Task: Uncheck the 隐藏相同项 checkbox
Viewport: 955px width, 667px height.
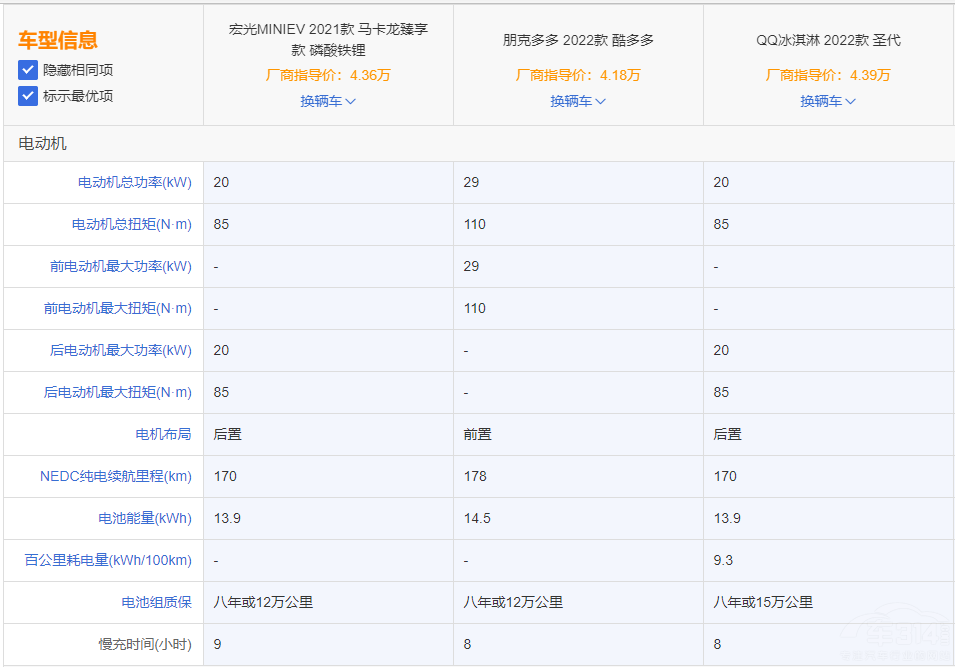Action: [x=28, y=70]
